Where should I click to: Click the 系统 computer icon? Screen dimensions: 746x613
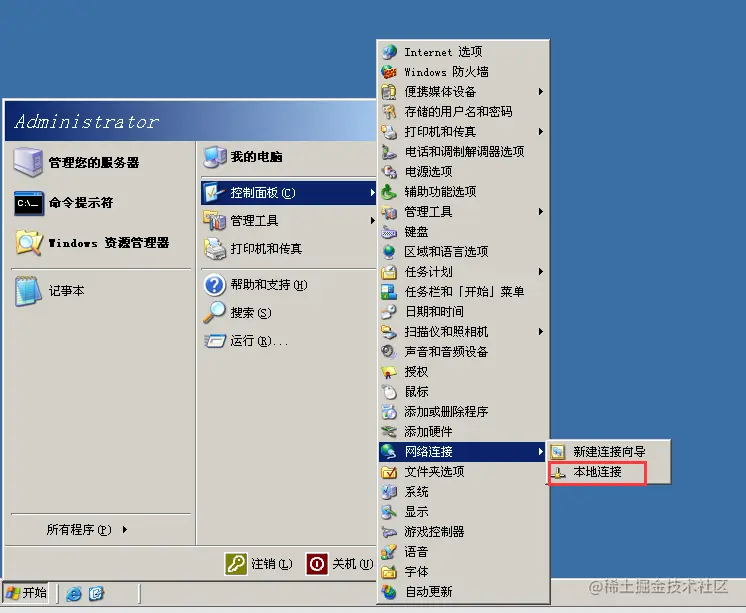[389, 492]
